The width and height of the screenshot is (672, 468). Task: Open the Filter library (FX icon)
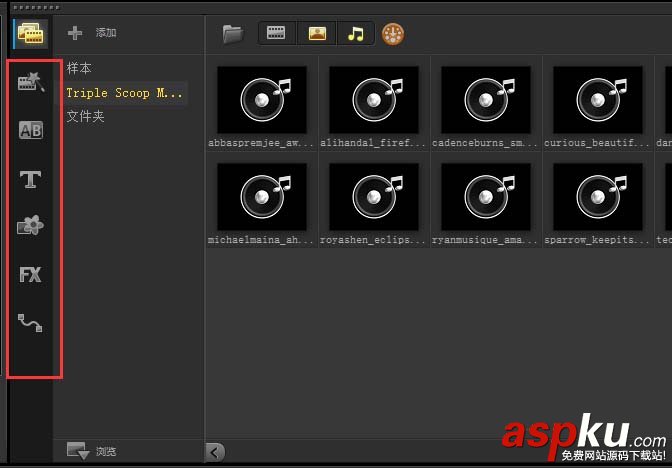click(30, 274)
